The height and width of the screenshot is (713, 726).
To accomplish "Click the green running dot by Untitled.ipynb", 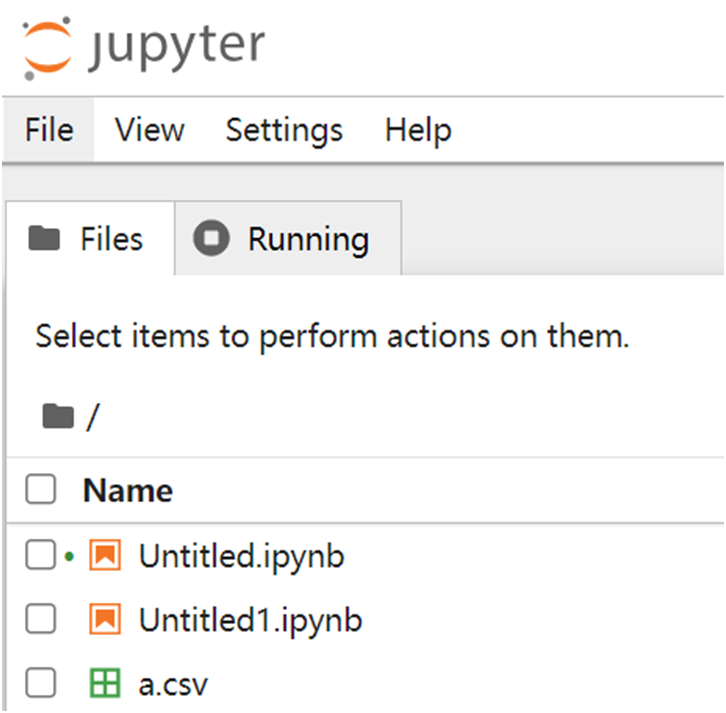I will coord(69,556).
